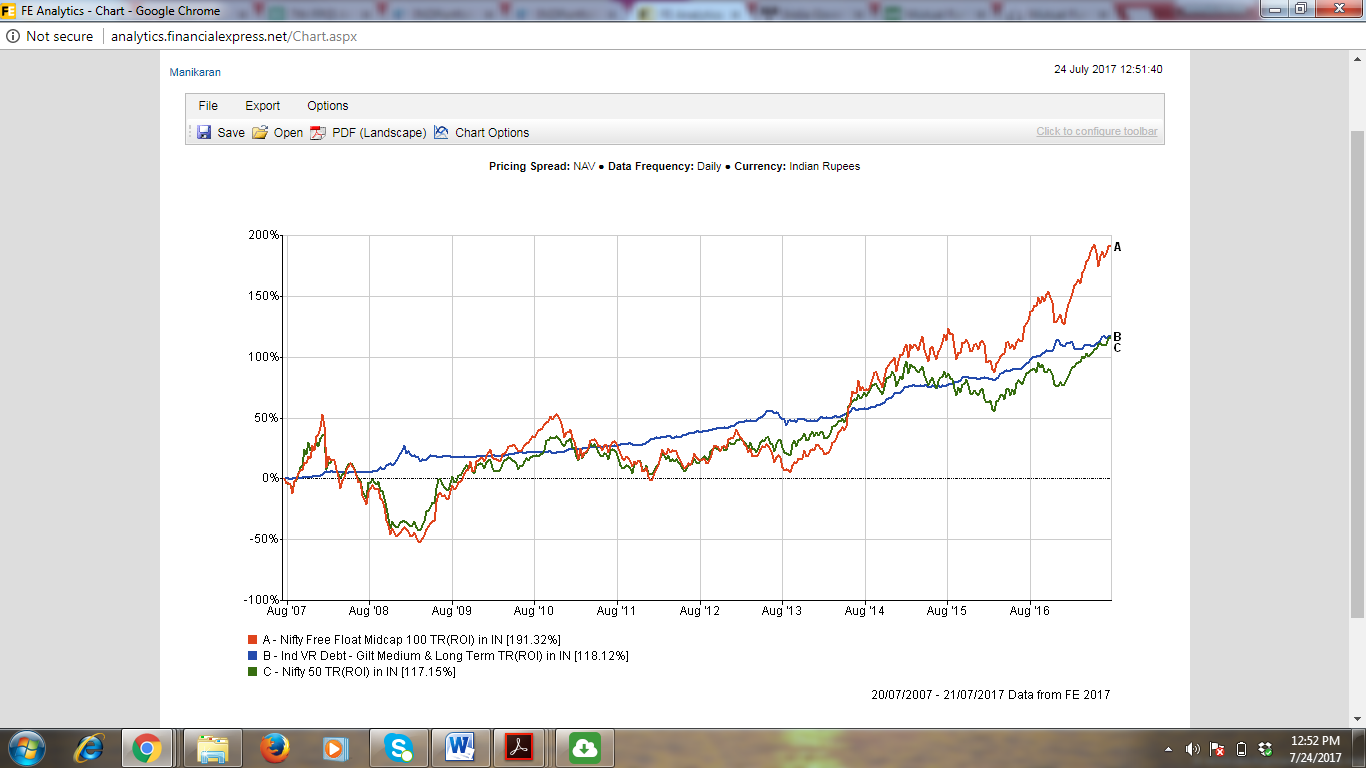Click the Manikaran link
Viewport: 1366px width, 768px height.
(x=195, y=72)
